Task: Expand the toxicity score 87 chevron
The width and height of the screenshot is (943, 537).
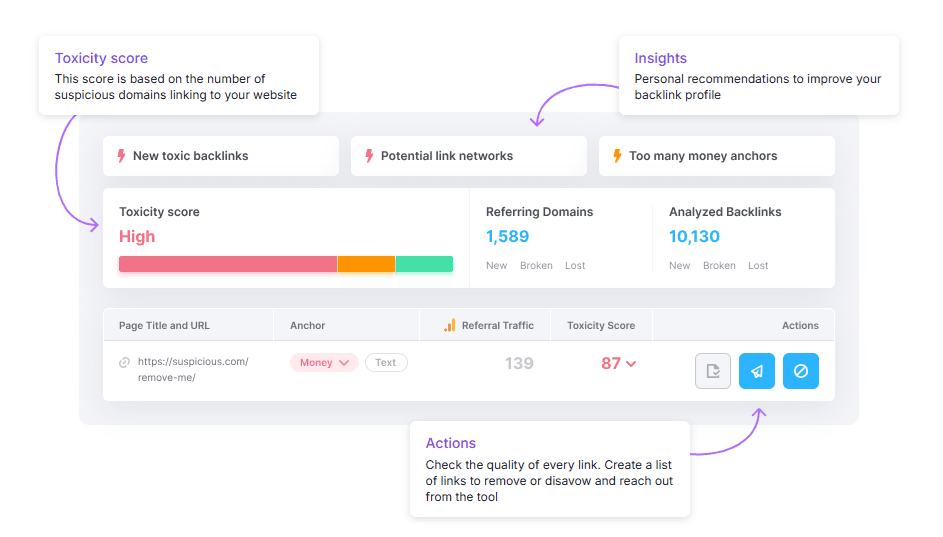Action: click(631, 364)
